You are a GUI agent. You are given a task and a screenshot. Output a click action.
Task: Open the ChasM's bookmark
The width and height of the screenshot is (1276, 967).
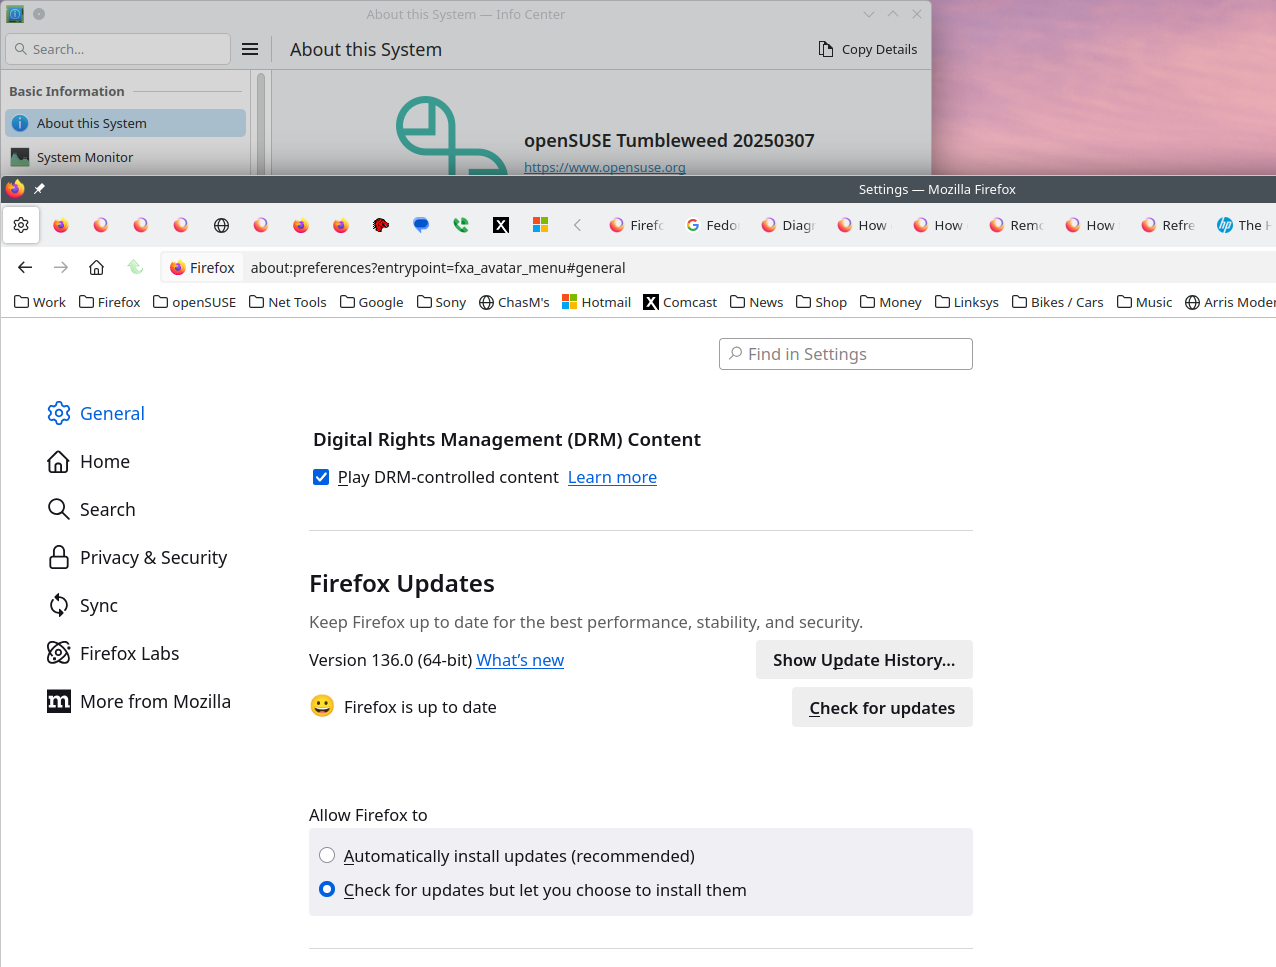point(514,302)
